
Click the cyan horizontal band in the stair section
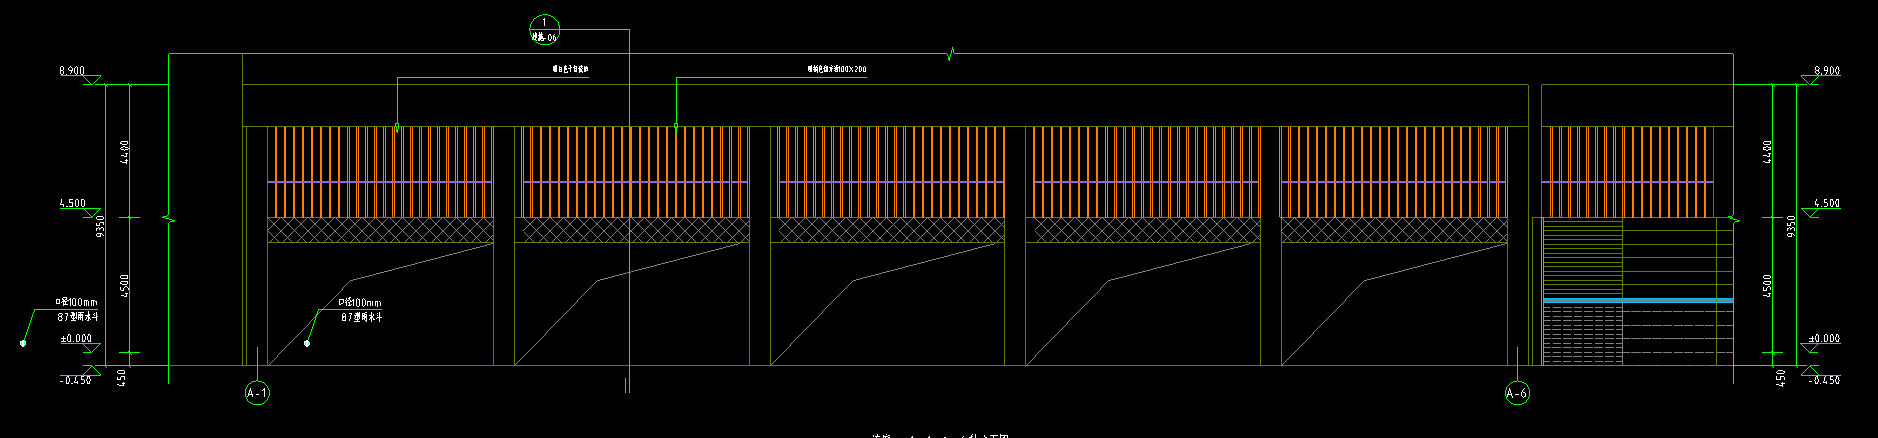[x=1638, y=300]
